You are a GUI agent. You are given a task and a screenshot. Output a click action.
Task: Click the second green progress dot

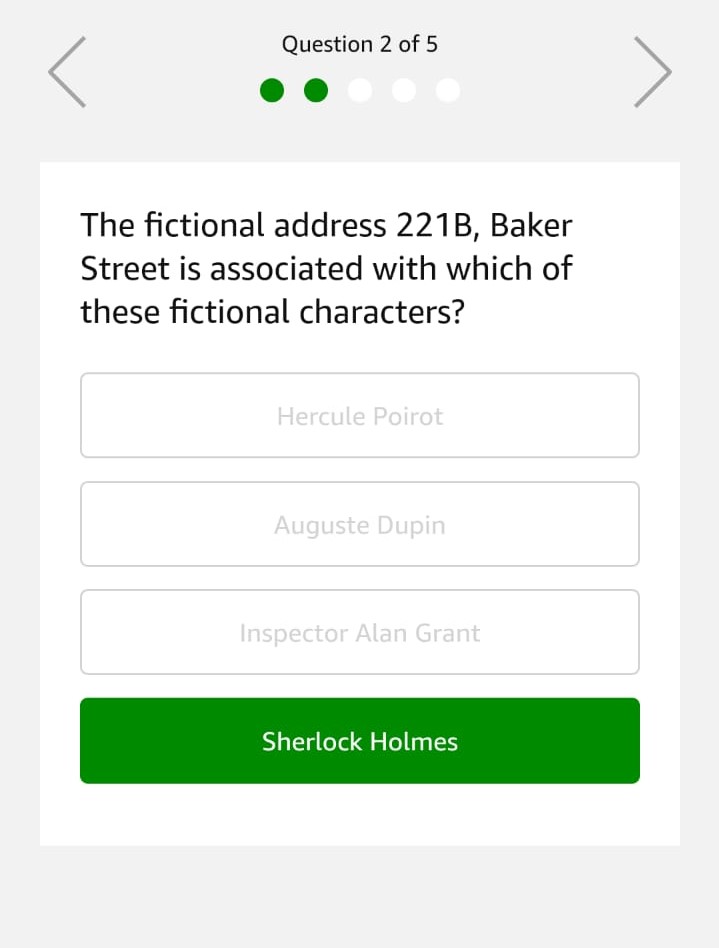(x=316, y=91)
